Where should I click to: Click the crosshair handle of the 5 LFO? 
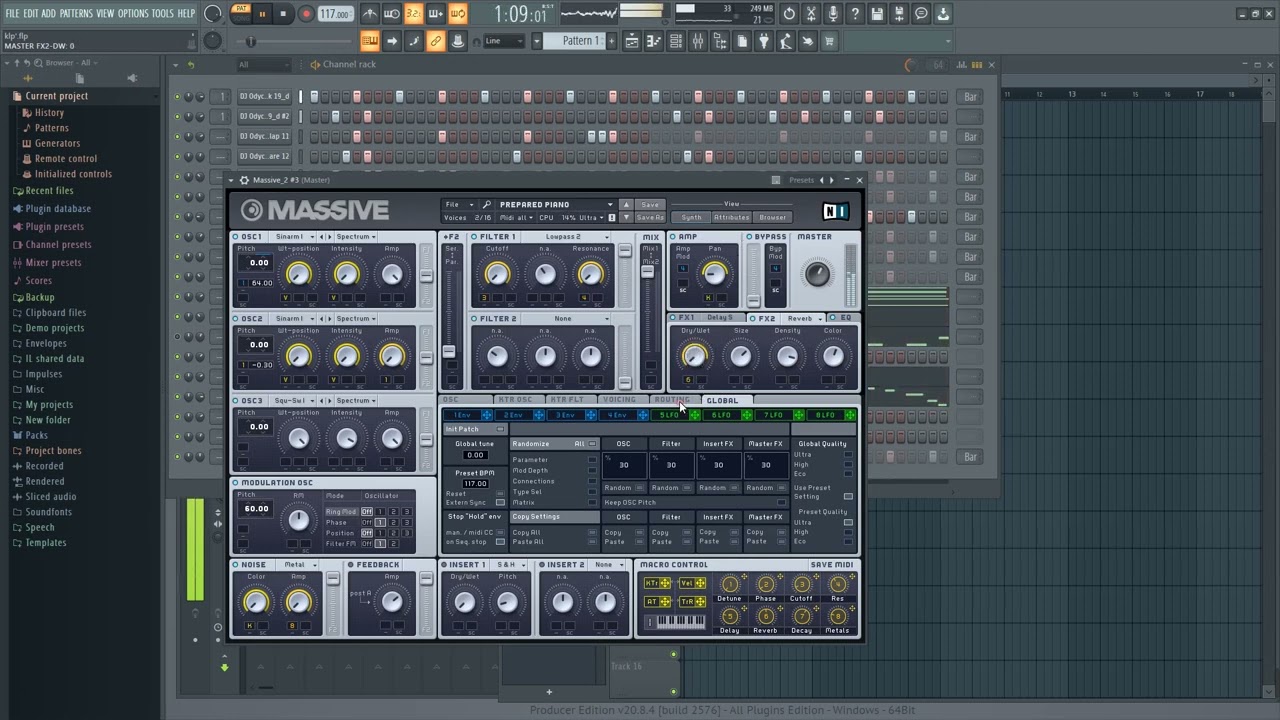tap(695, 415)
